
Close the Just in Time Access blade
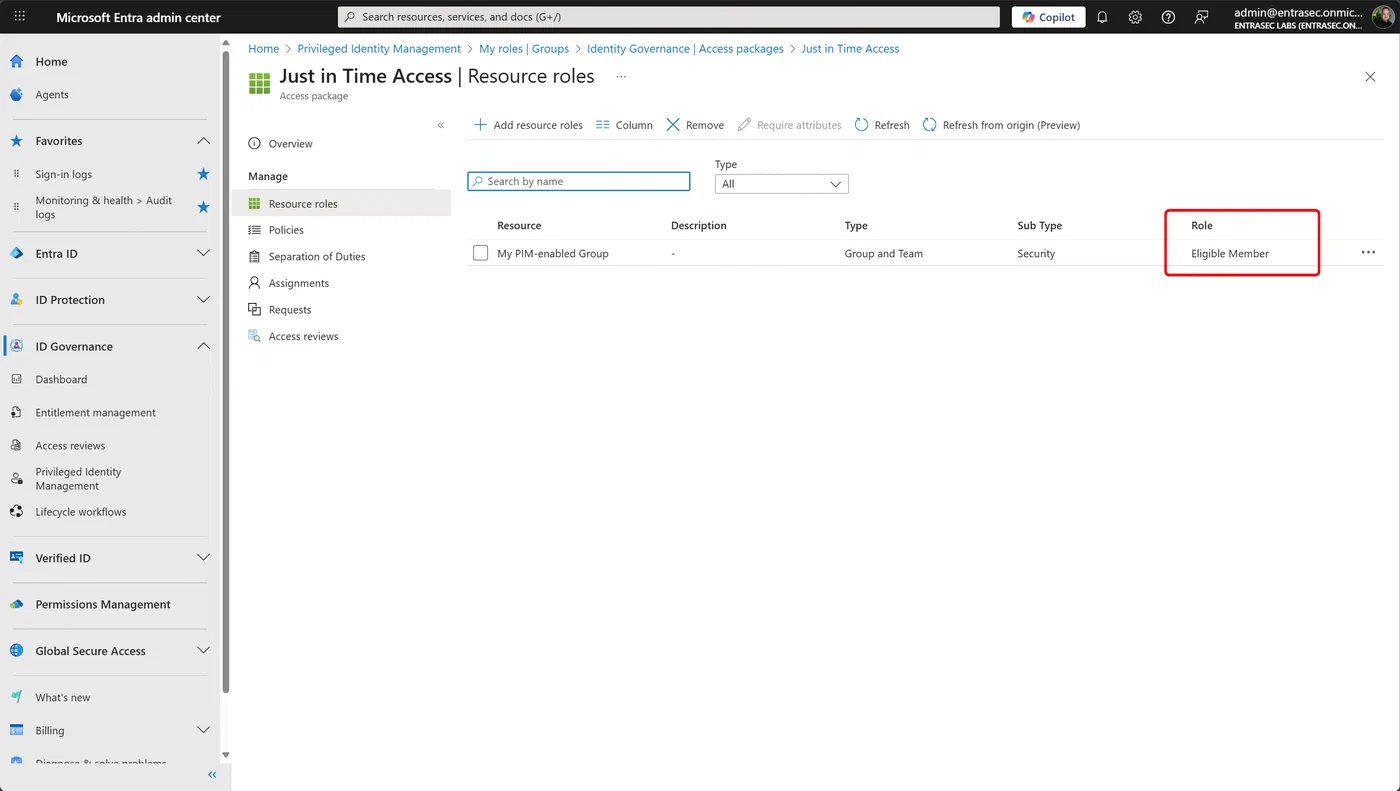click(1370, 77)
